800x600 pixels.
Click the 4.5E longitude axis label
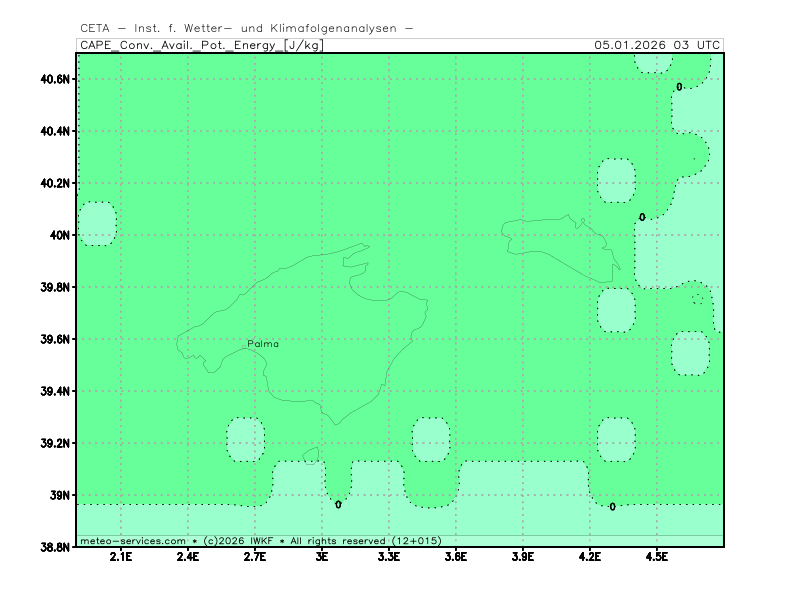coord(656,557)
